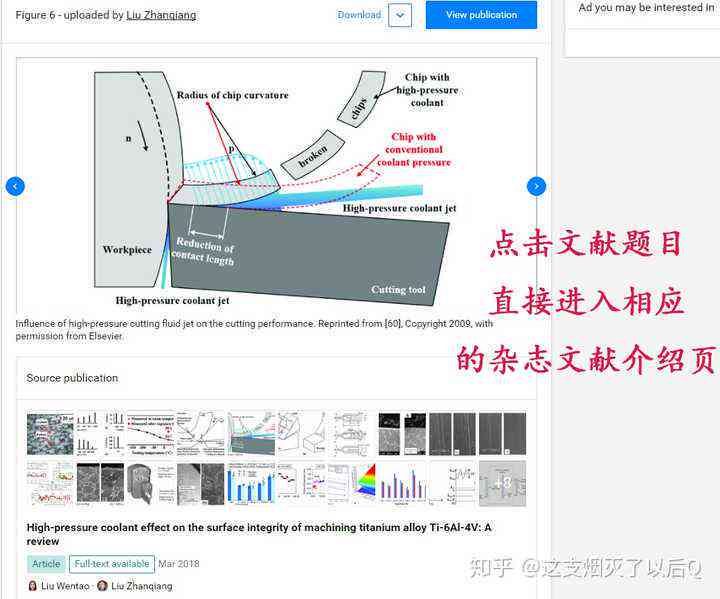Click the Download link
720x599 pixels.
(359, 15)
